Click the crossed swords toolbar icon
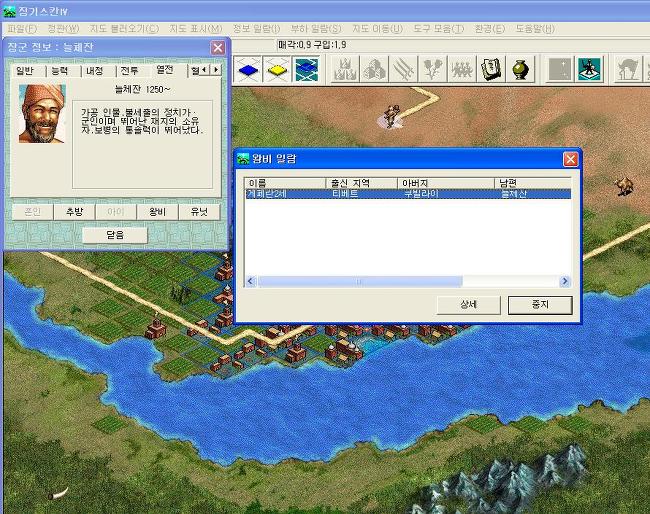This screenshot has width=650, height=514. click(403, 69)
